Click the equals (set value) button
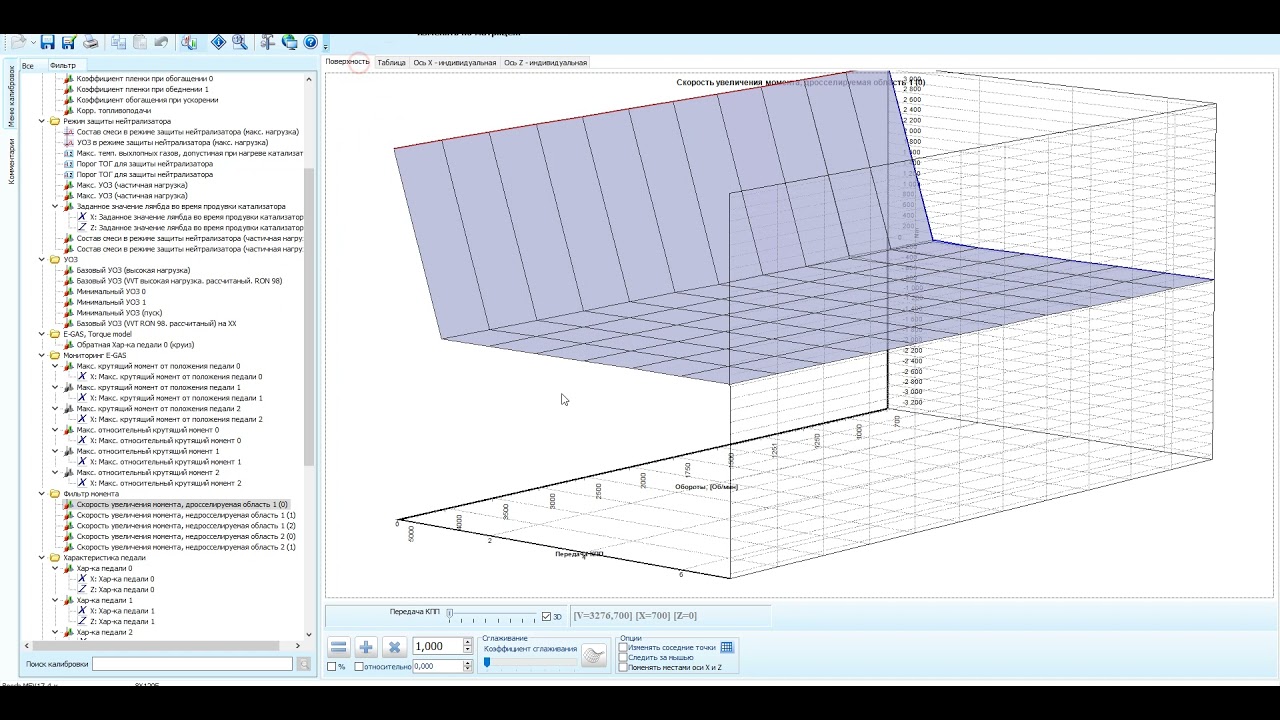 coord(339,647)
